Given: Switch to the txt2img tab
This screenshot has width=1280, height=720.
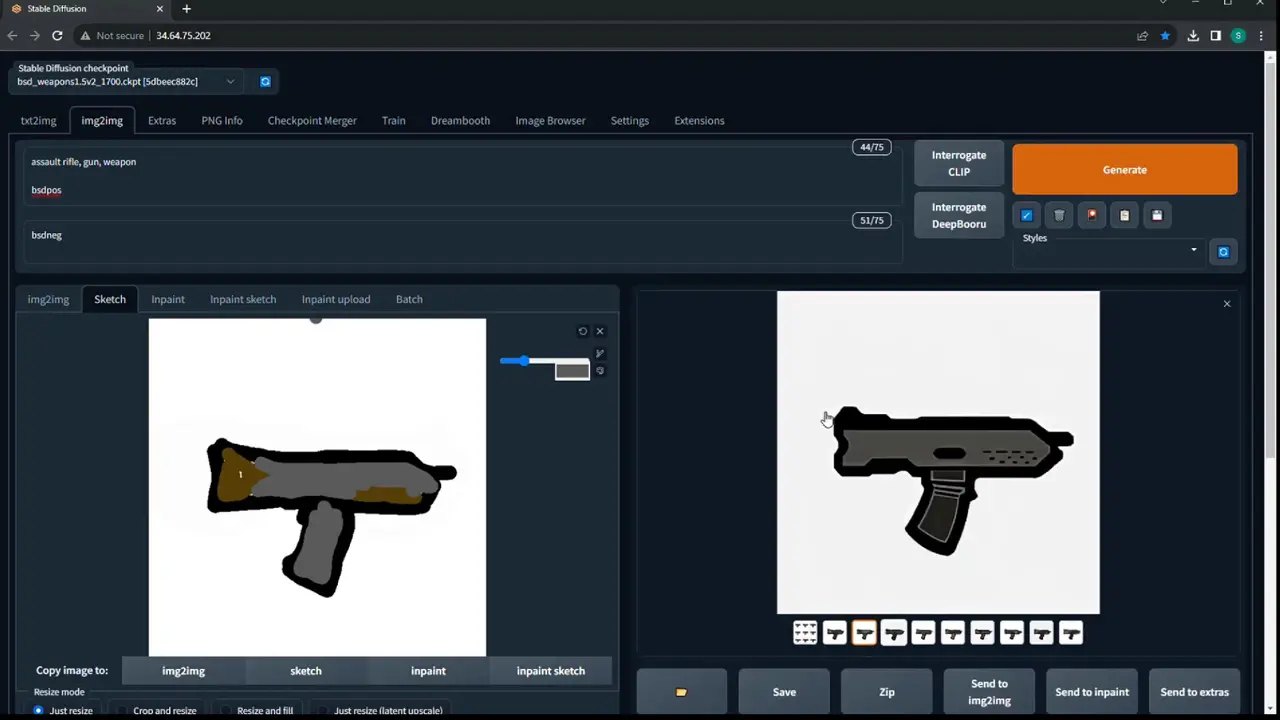Looking at the screenshot, I should coord(38,120).
